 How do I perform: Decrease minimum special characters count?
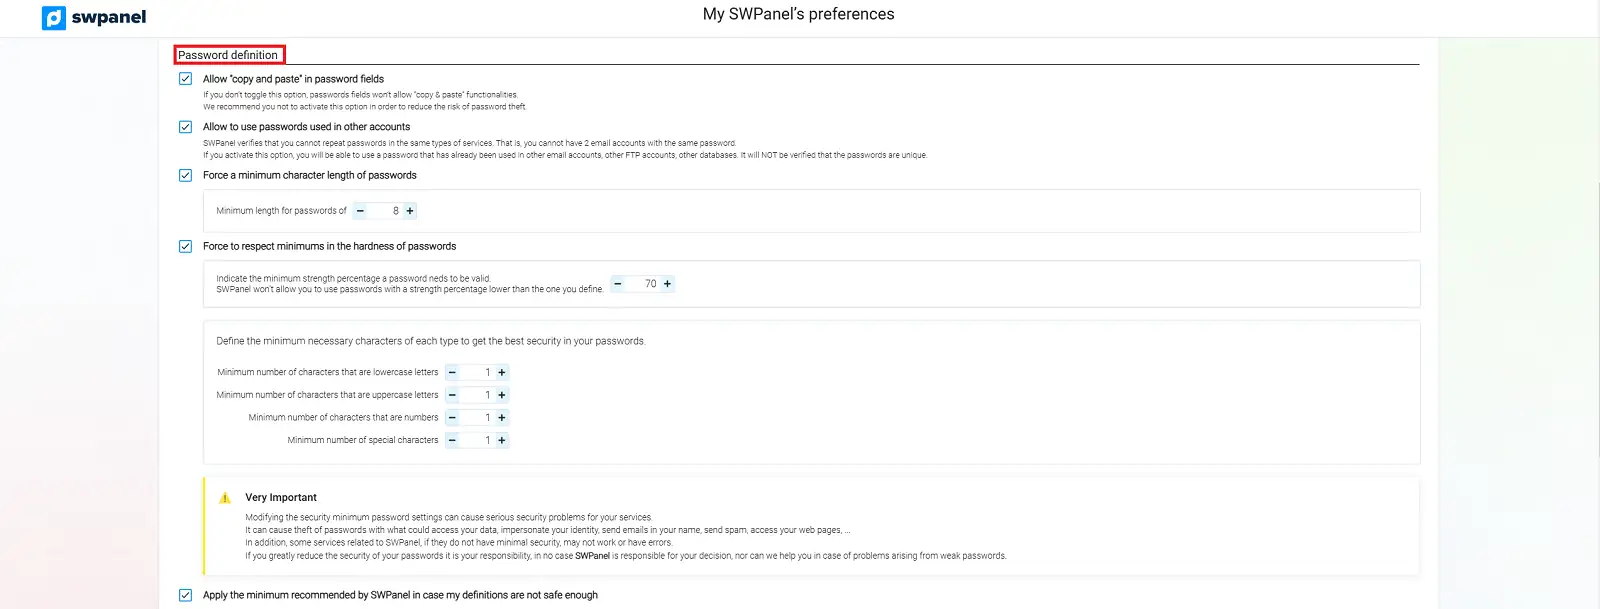452,440
